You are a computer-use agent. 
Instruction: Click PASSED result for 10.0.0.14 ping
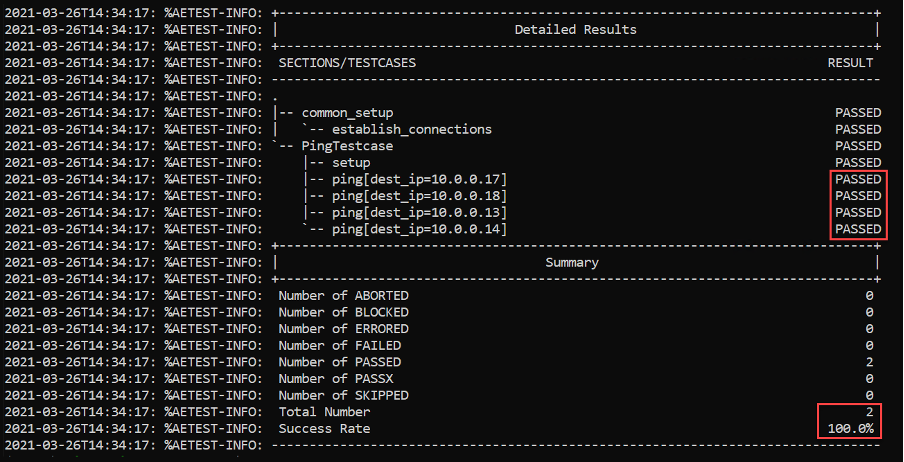(858, 230)
